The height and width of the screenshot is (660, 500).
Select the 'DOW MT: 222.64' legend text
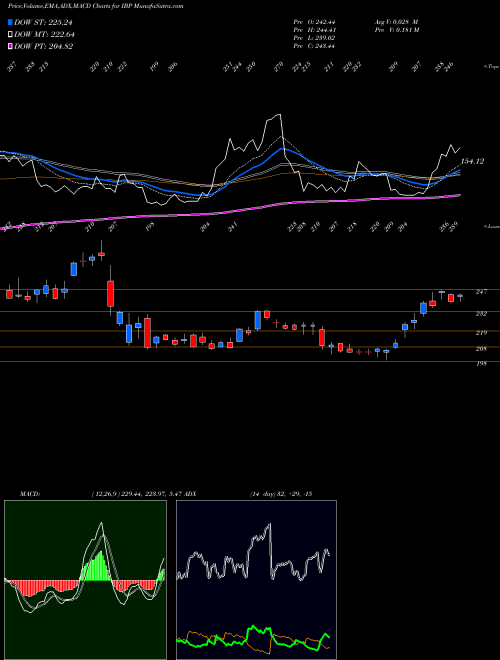point(44,34)
